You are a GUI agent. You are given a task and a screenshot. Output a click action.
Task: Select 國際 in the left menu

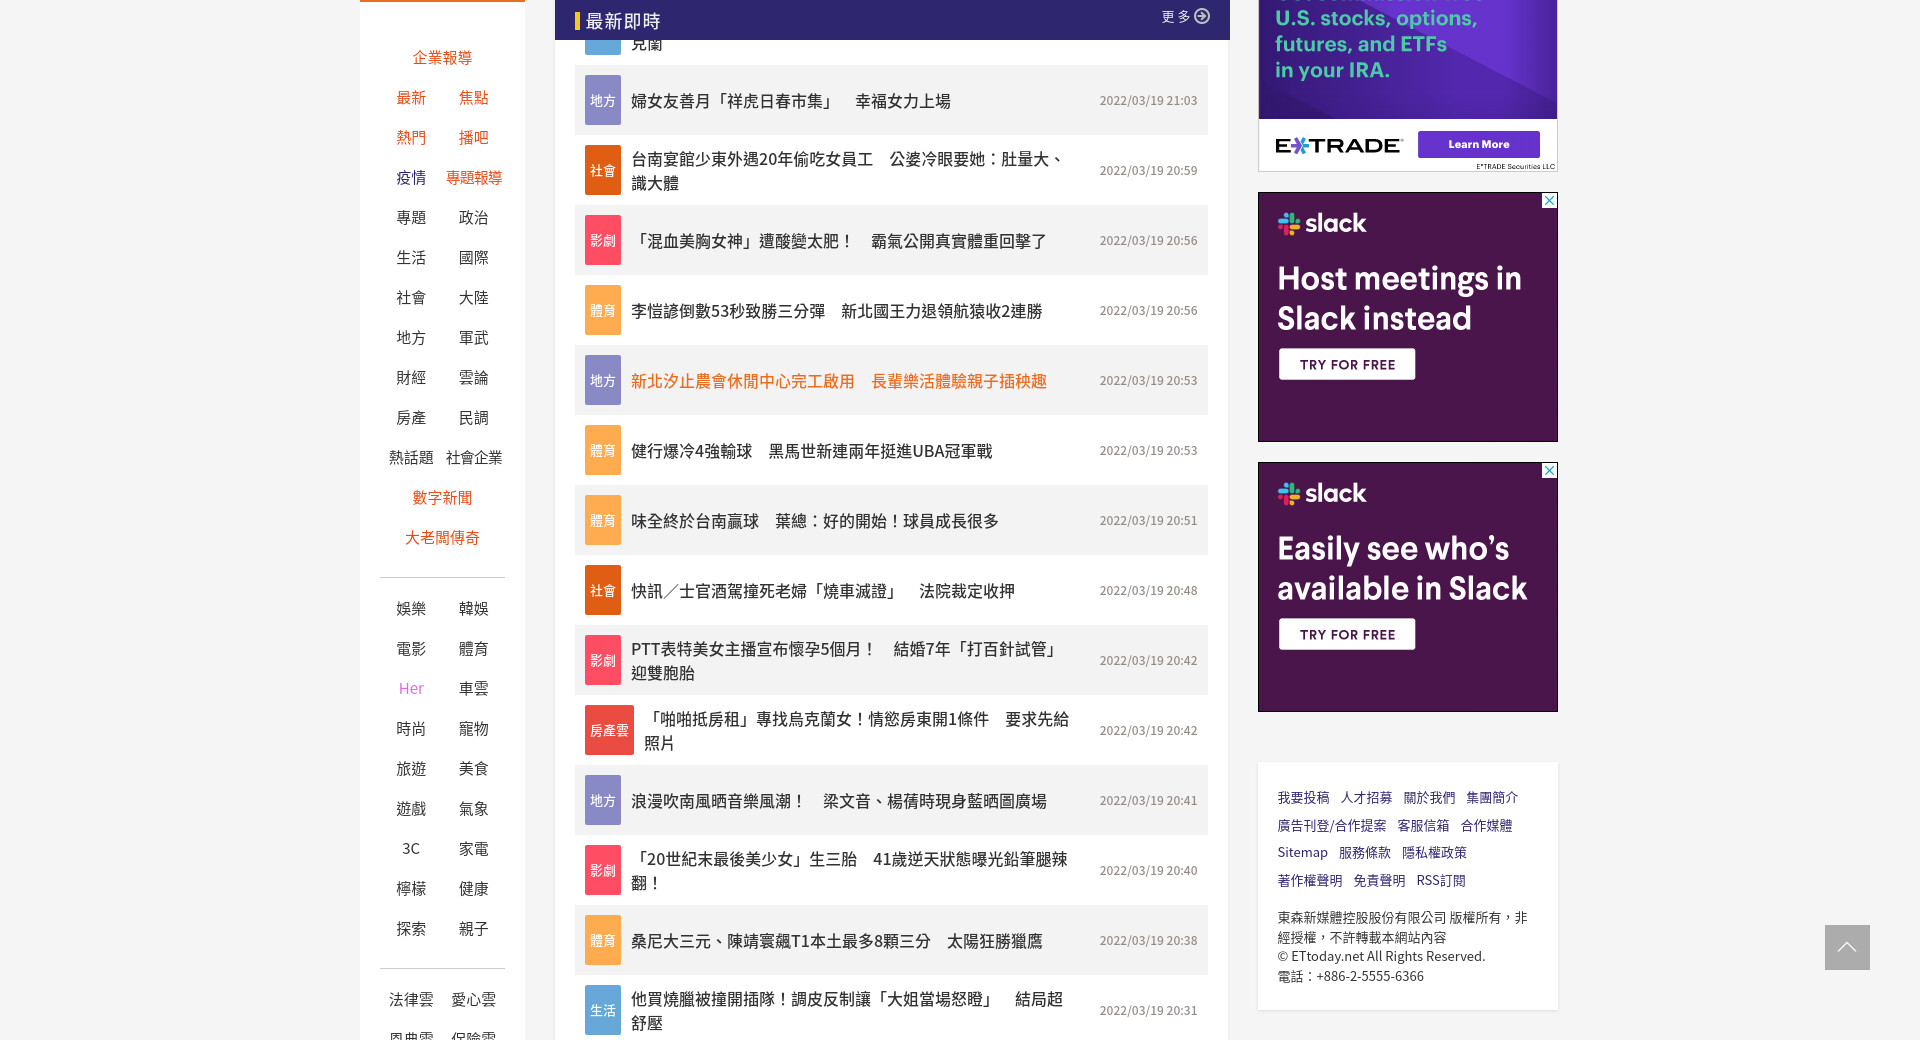tap(473, 257)
